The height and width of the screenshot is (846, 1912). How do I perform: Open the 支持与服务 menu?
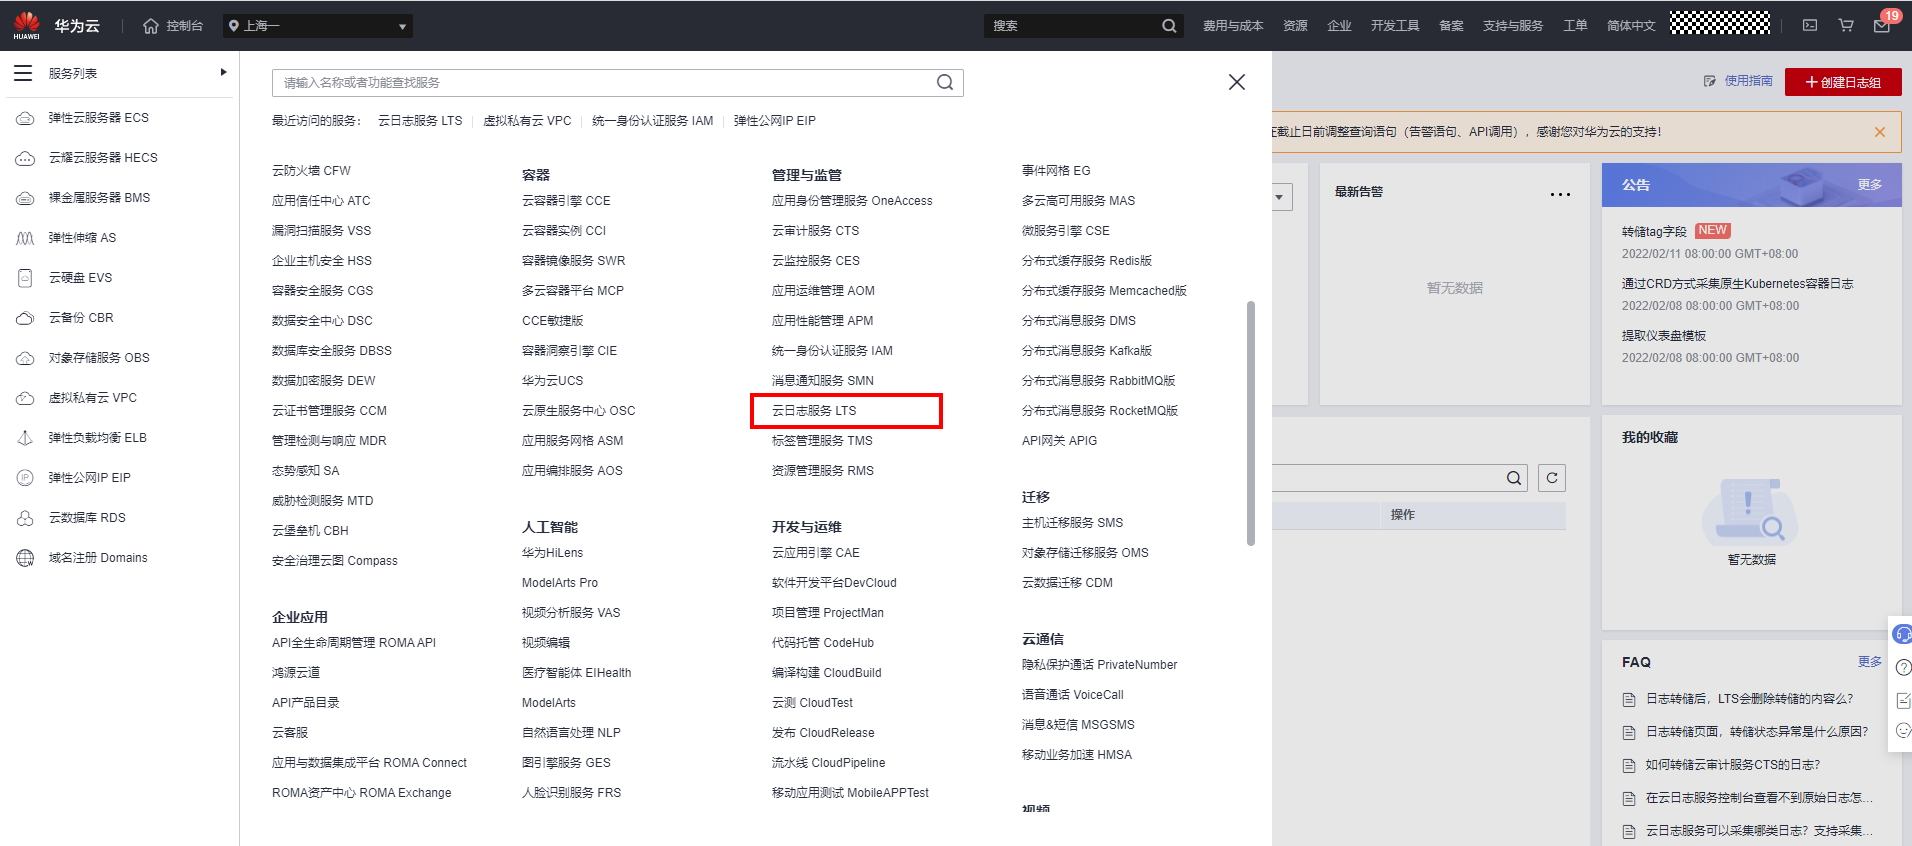(x=1512, y=26)
